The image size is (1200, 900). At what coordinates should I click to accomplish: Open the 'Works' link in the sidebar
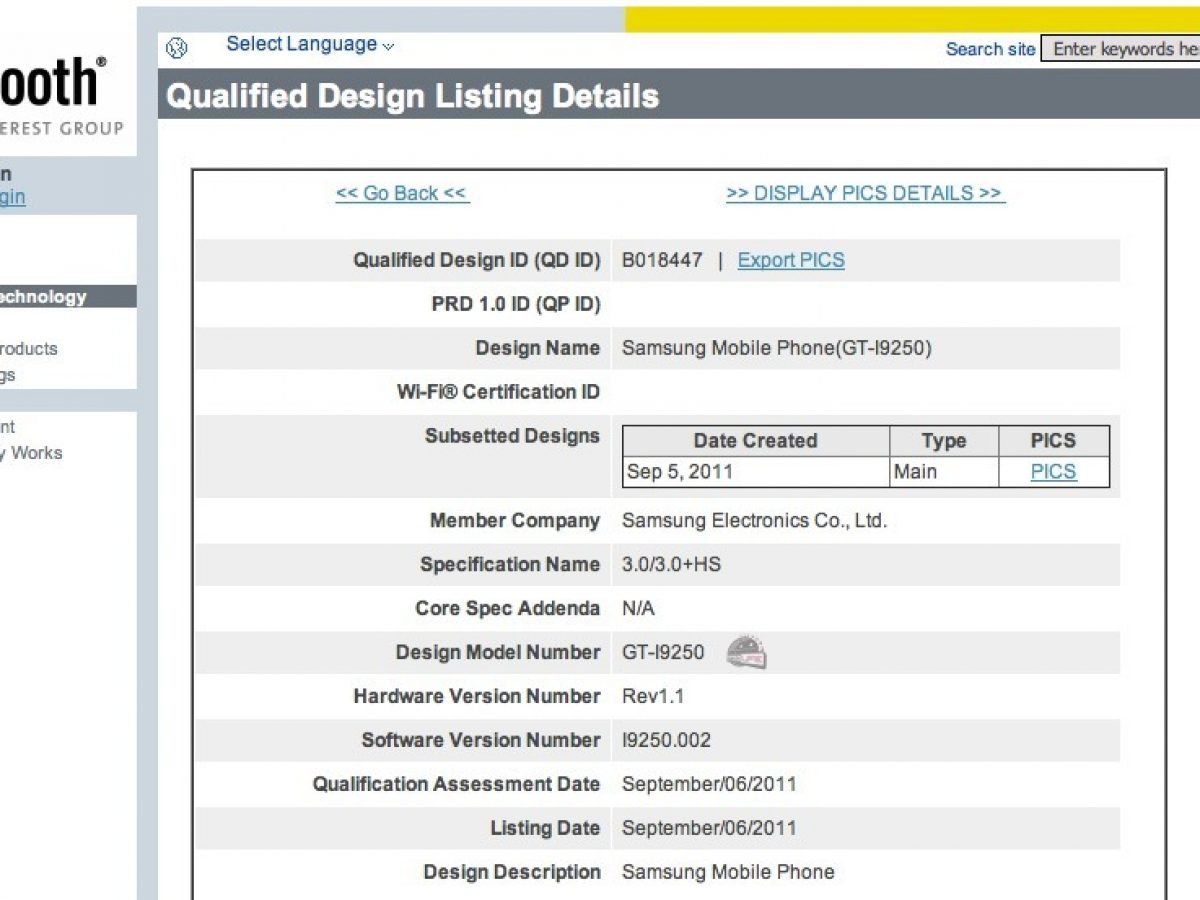(x=35, y=453)
